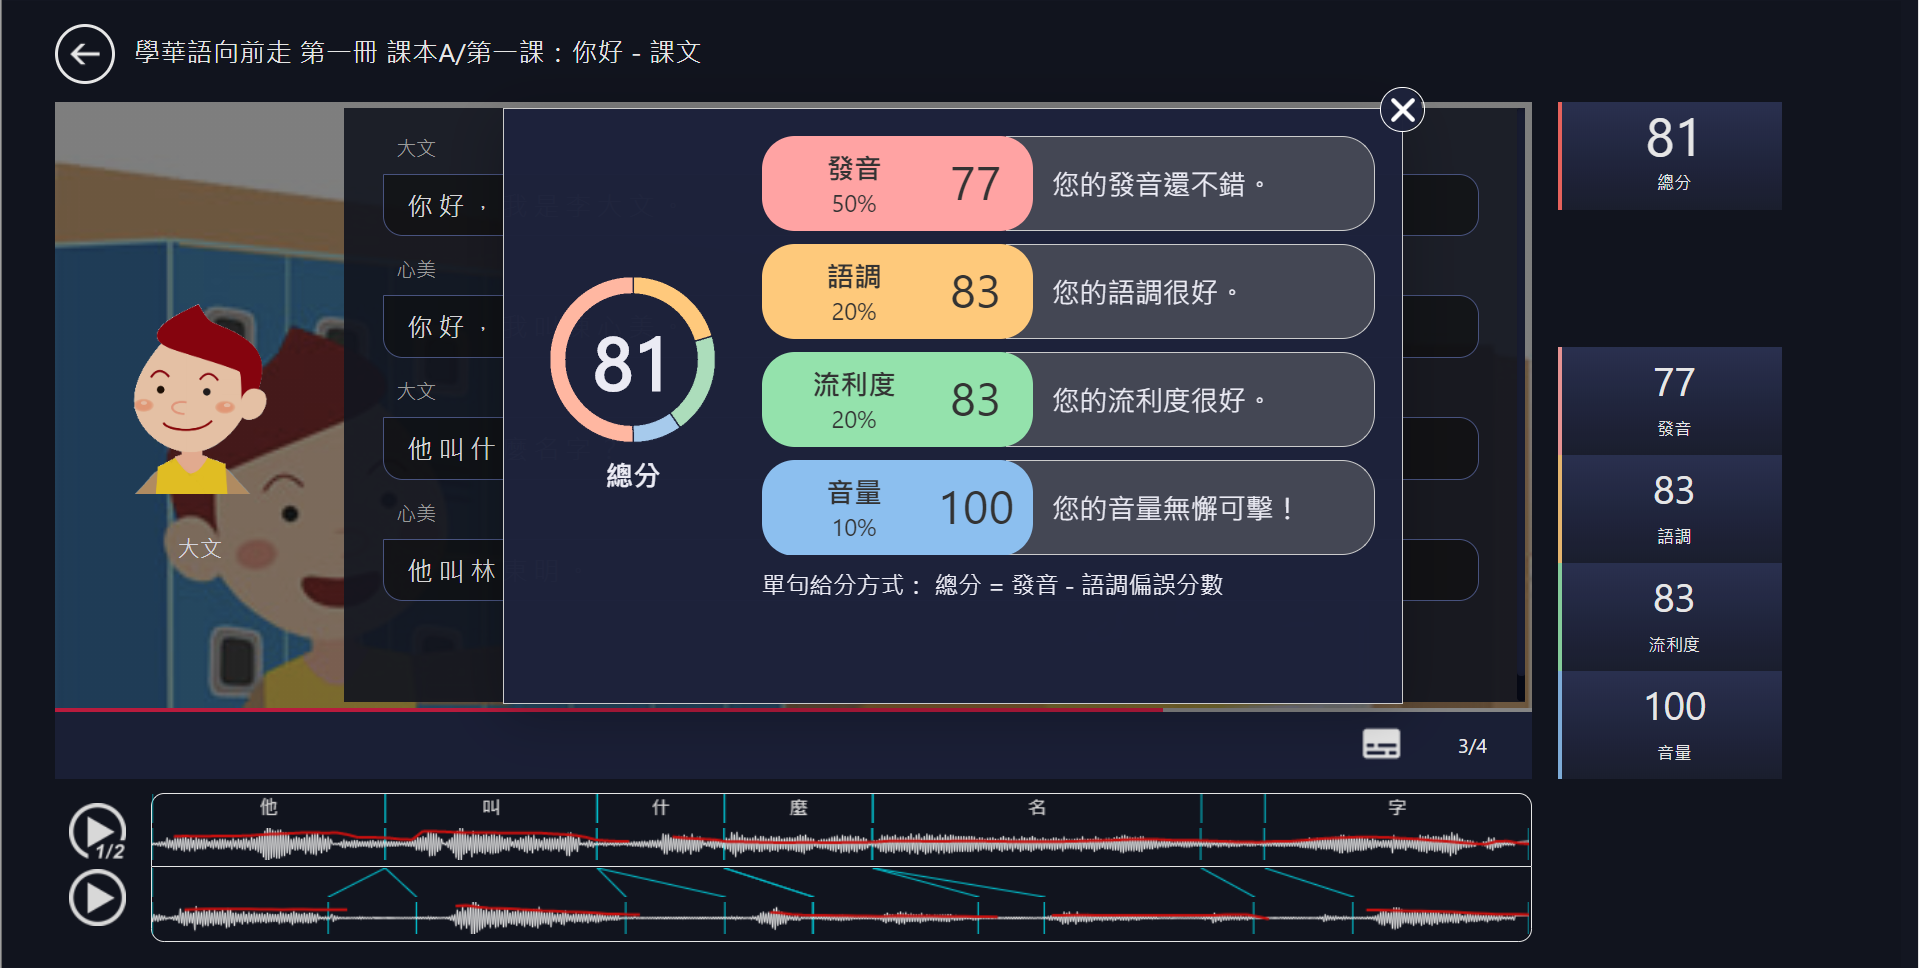Open the 83 流利度 sidebar tile
This screenshot has height=968, width=1919.
(x=1671, y=617)
